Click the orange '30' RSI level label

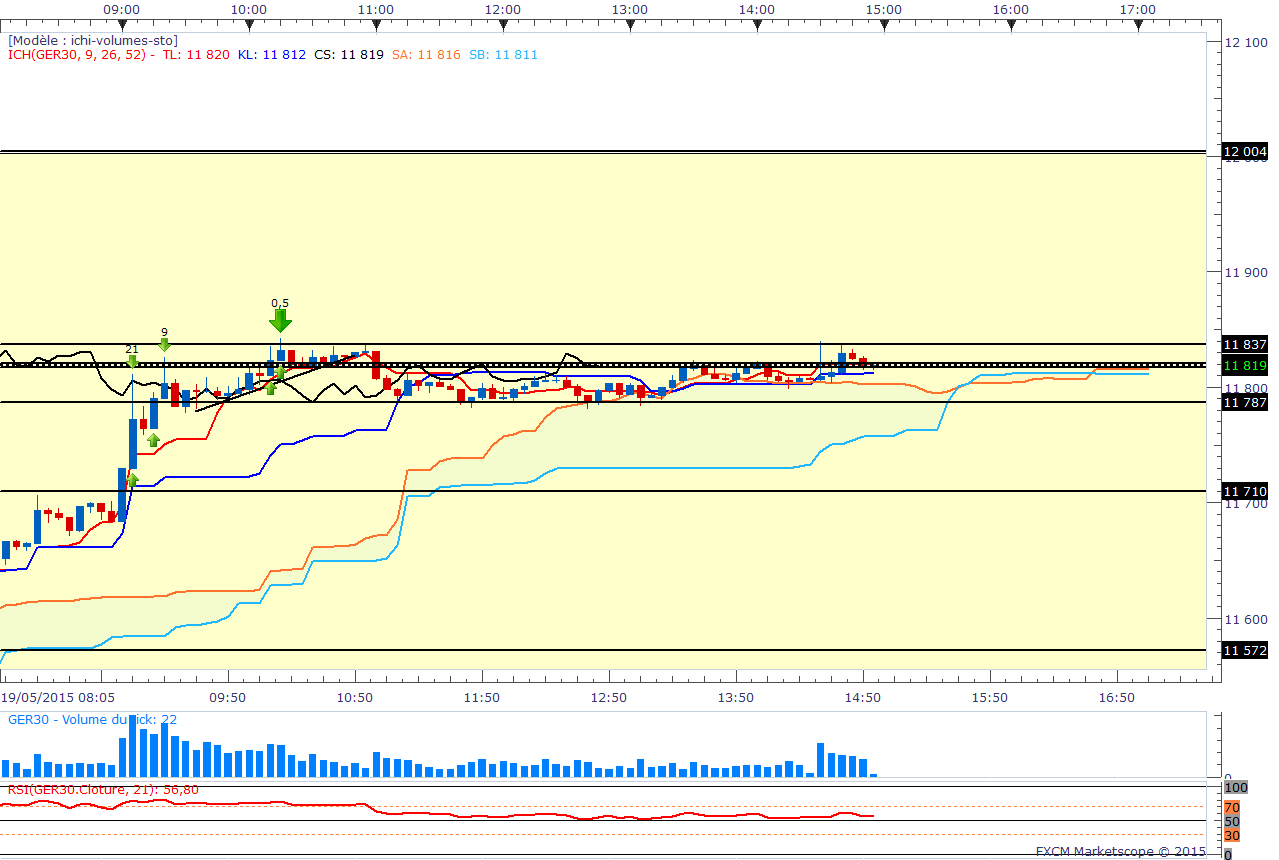click(x=1232, y=835)
